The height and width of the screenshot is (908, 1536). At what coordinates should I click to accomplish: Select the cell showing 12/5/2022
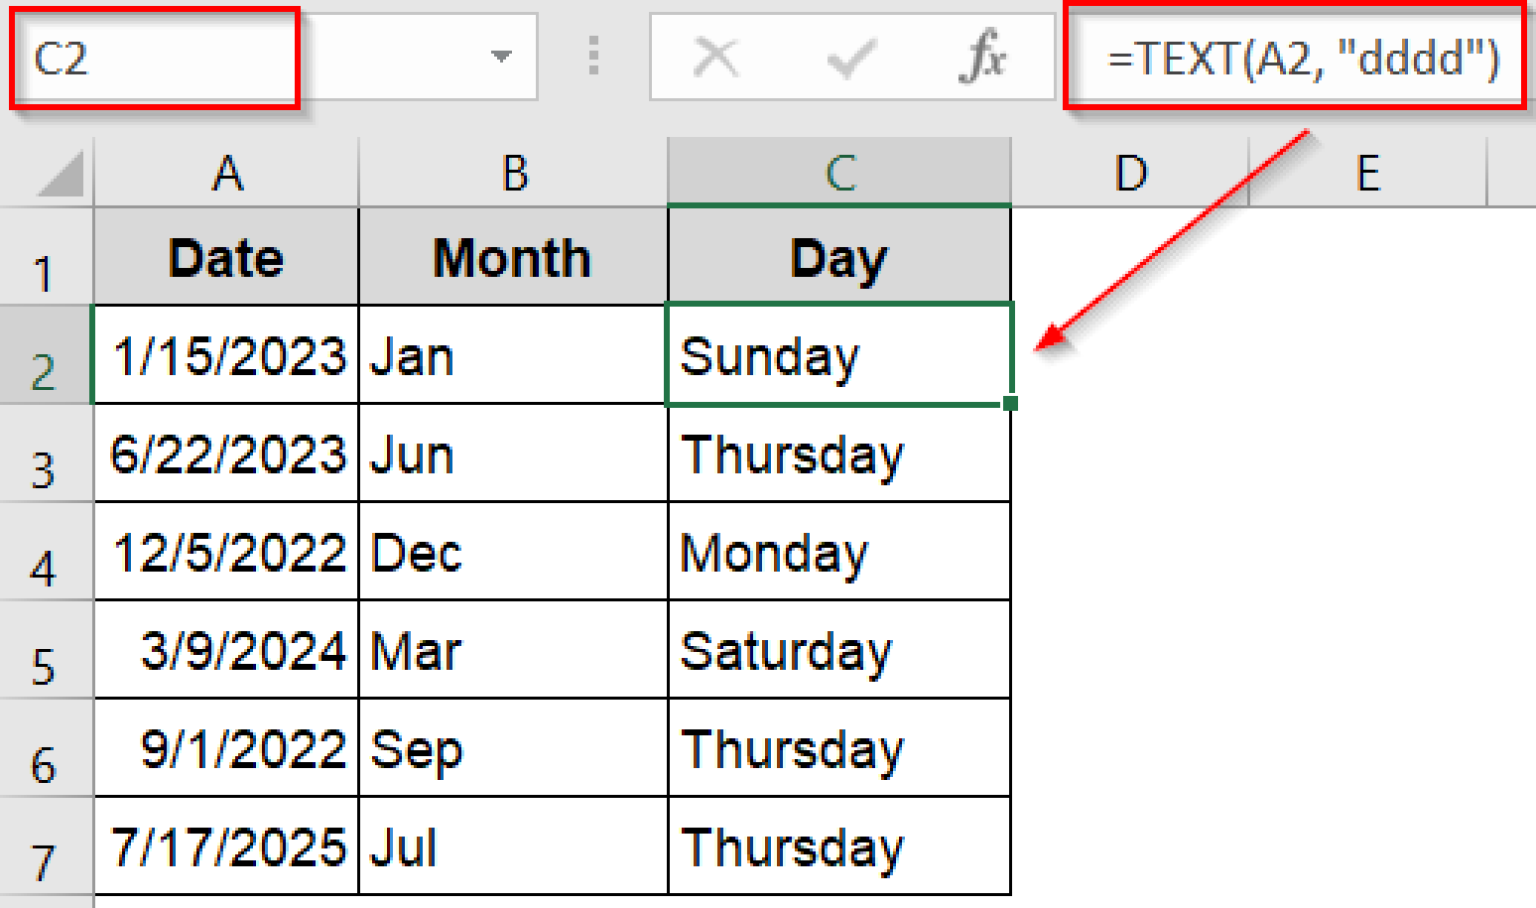[225, 552]
